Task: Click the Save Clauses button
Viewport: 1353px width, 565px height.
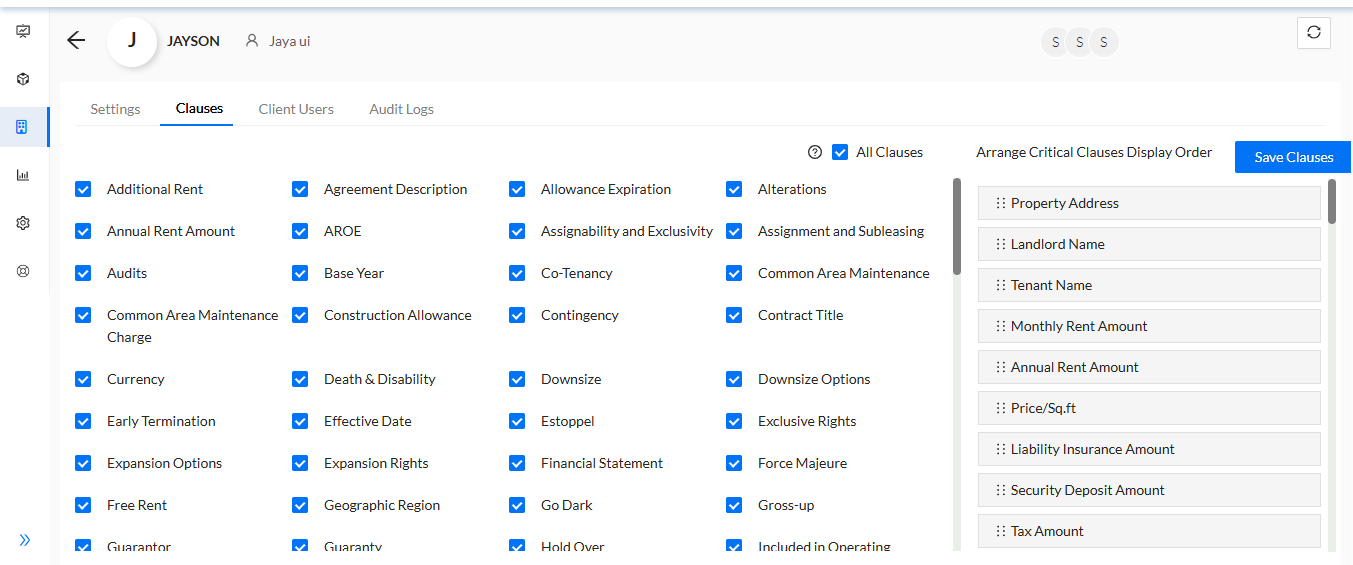Action: tap(1293, 157)
